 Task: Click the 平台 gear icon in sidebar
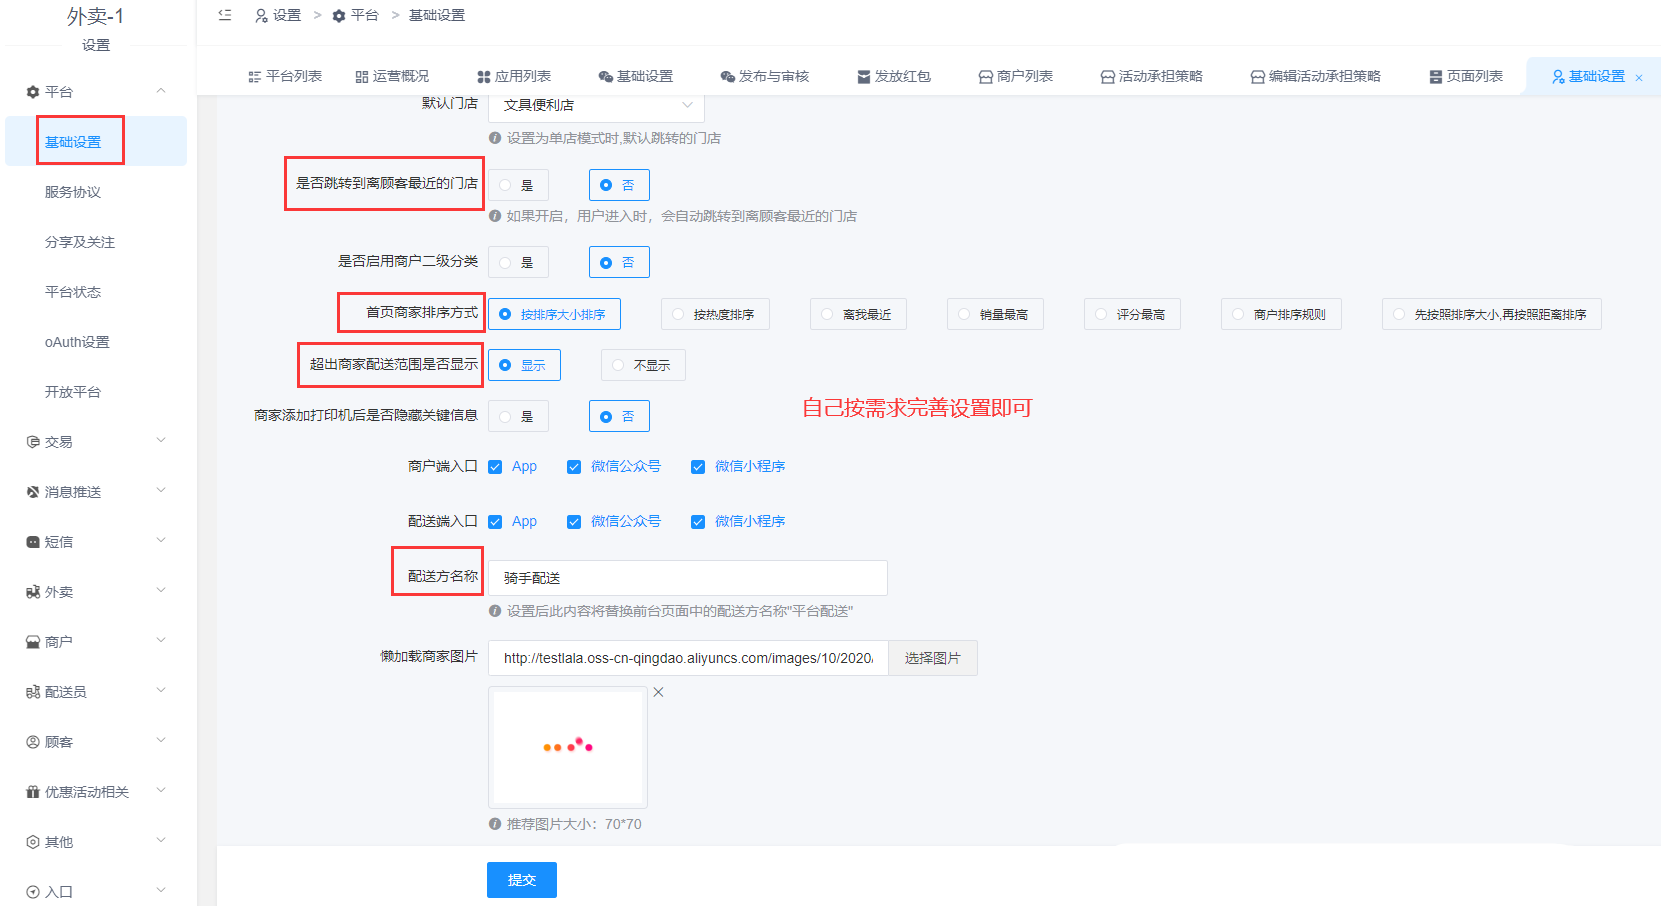point(33,92)
